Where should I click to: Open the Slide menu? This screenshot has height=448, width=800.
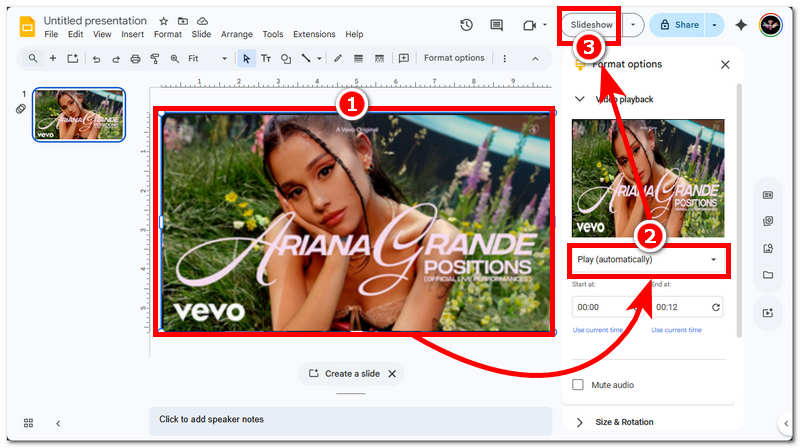(x=201, y=34)
